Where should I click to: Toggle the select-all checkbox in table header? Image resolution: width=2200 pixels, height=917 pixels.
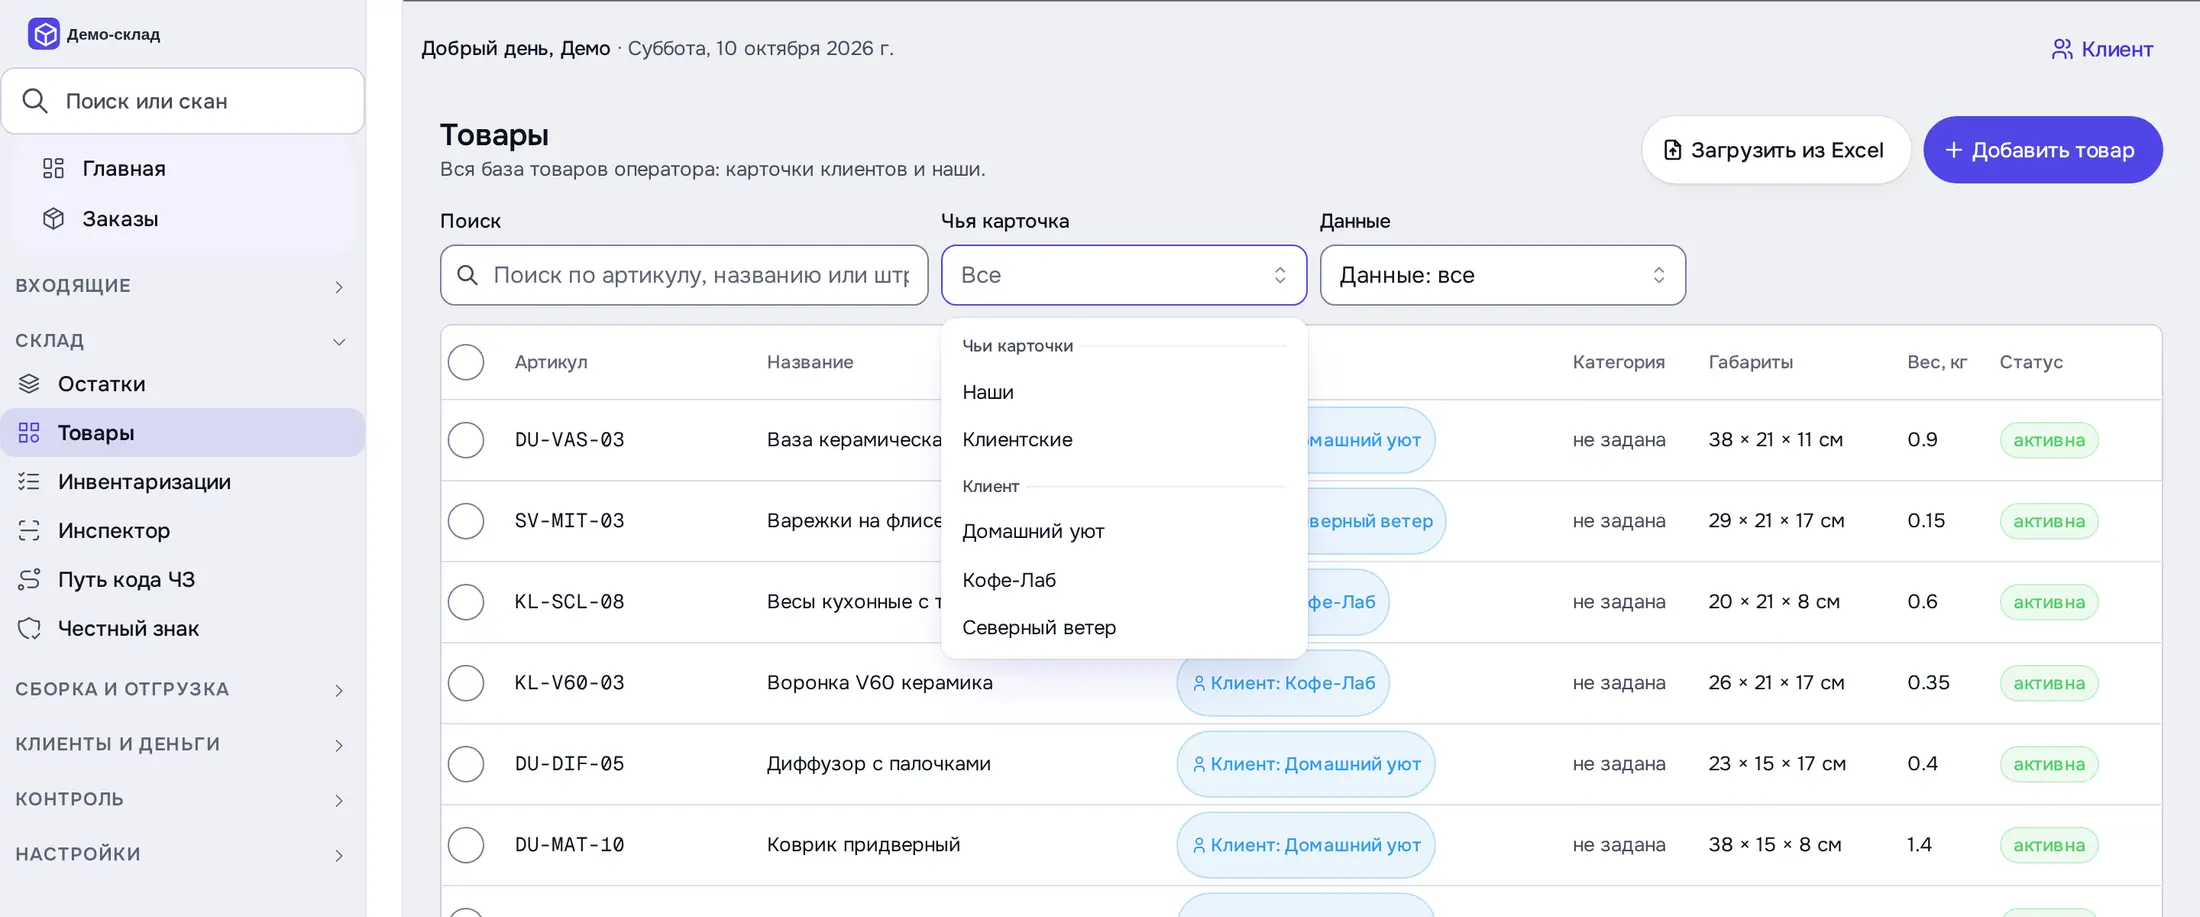[x=466, y=362]
